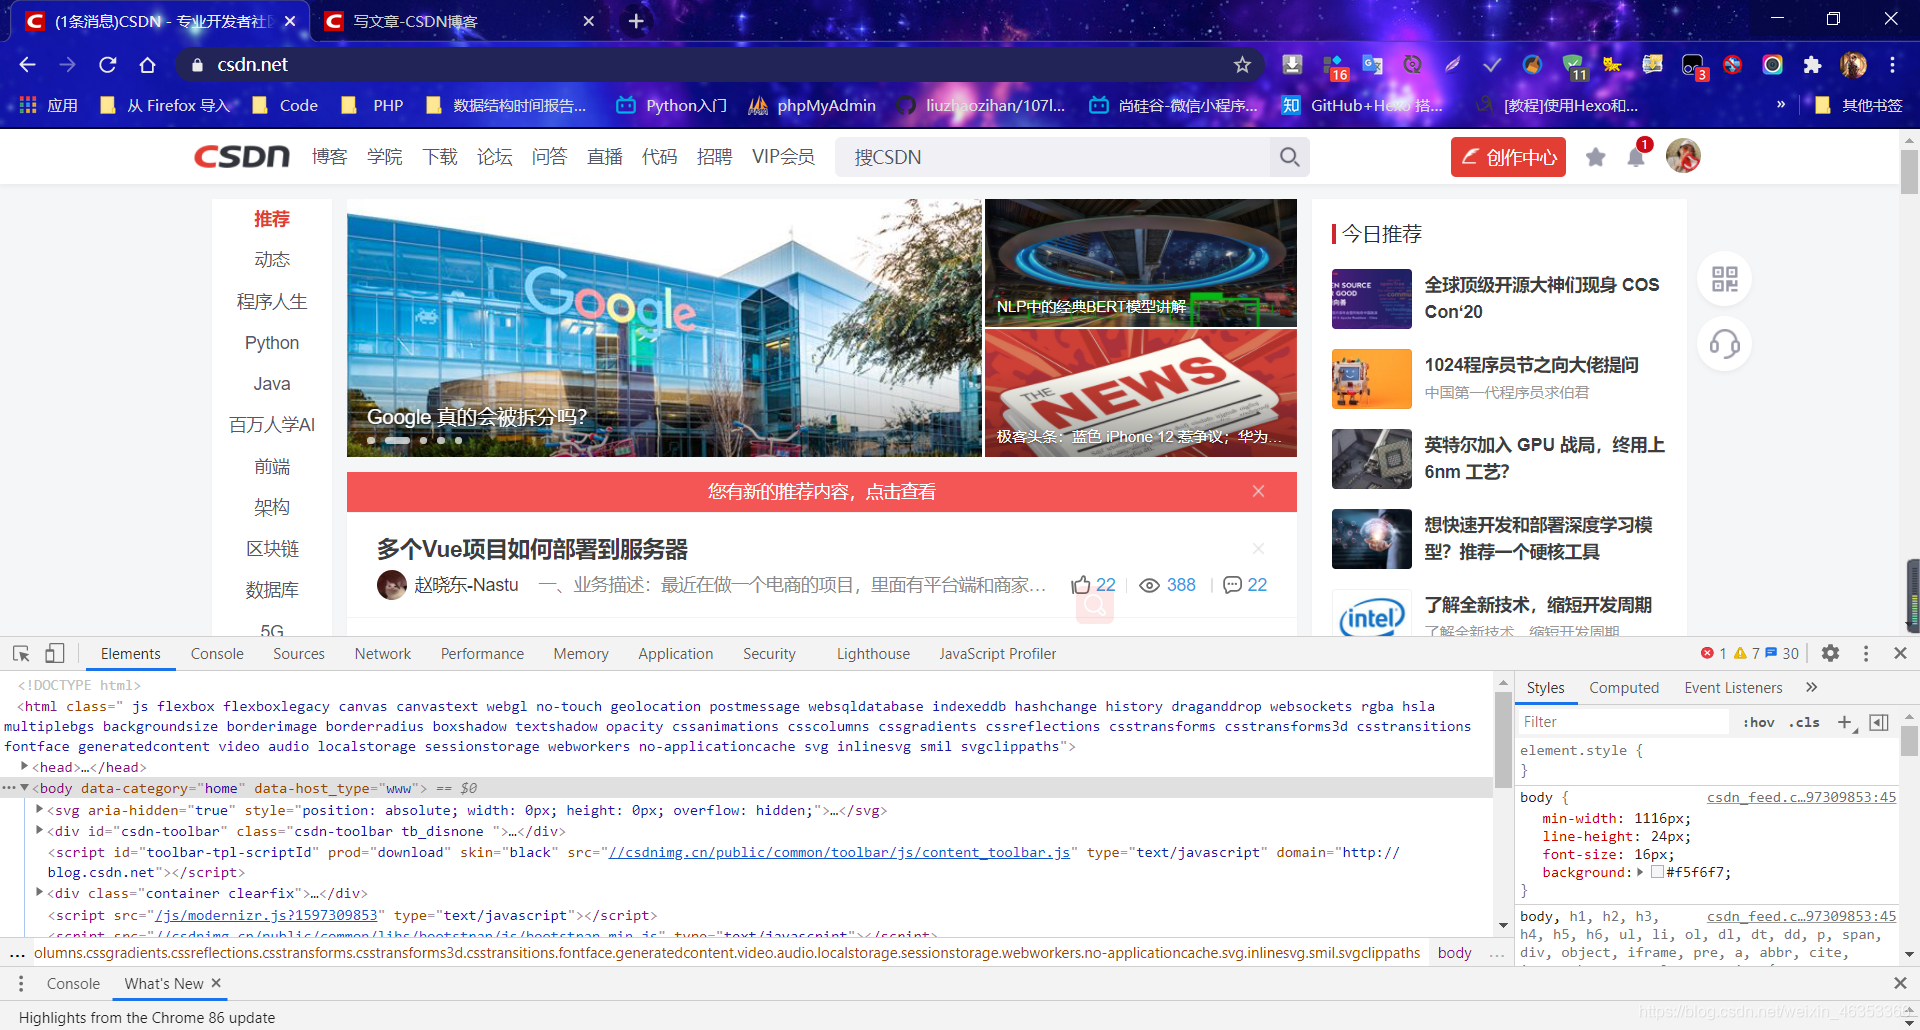Image resolution: width=1920 pixels, height=1030 pixels.
Task: Select the Java category in sidebar
Action: [272, 384]
